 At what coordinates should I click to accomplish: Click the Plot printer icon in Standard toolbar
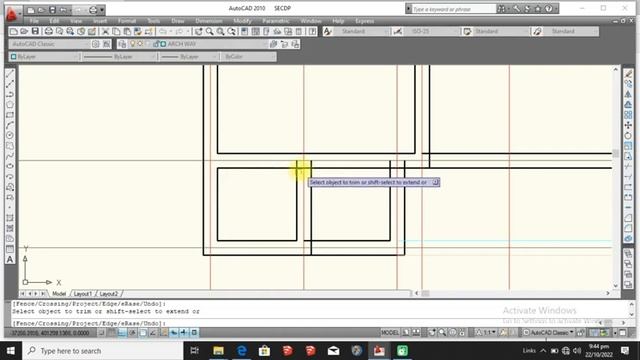pyautogui.click(x=49, y=31)
